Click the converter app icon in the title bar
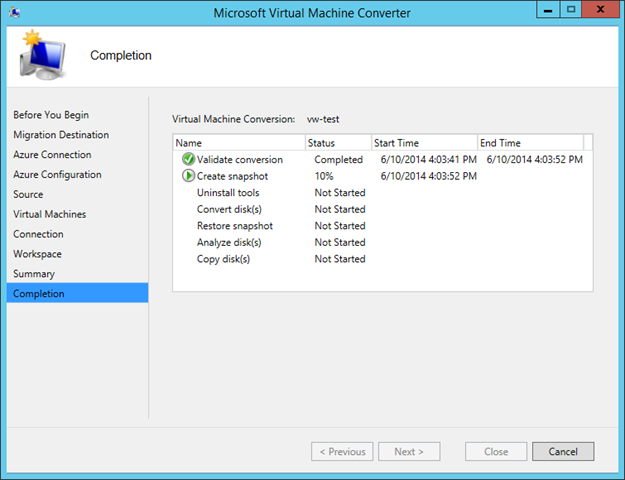This screenshot has width=625, height=480. 15,12
